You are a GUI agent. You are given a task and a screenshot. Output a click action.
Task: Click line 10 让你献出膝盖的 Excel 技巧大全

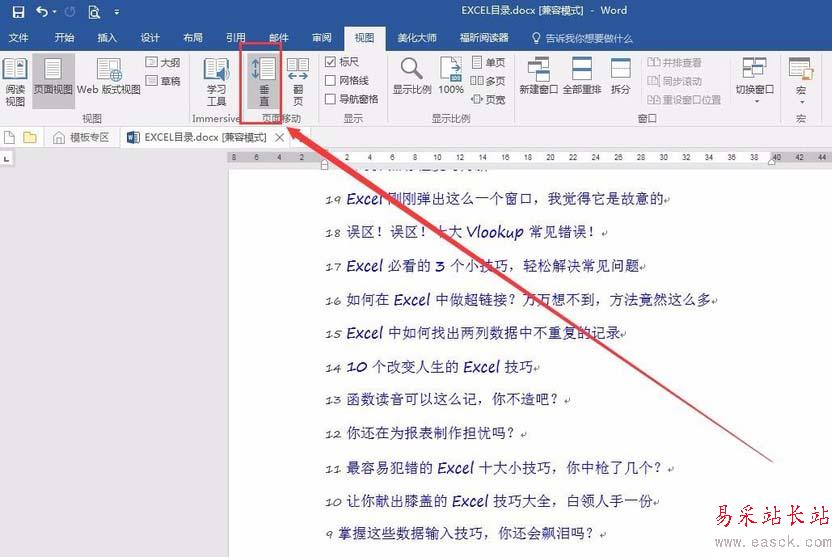point(492,501)
